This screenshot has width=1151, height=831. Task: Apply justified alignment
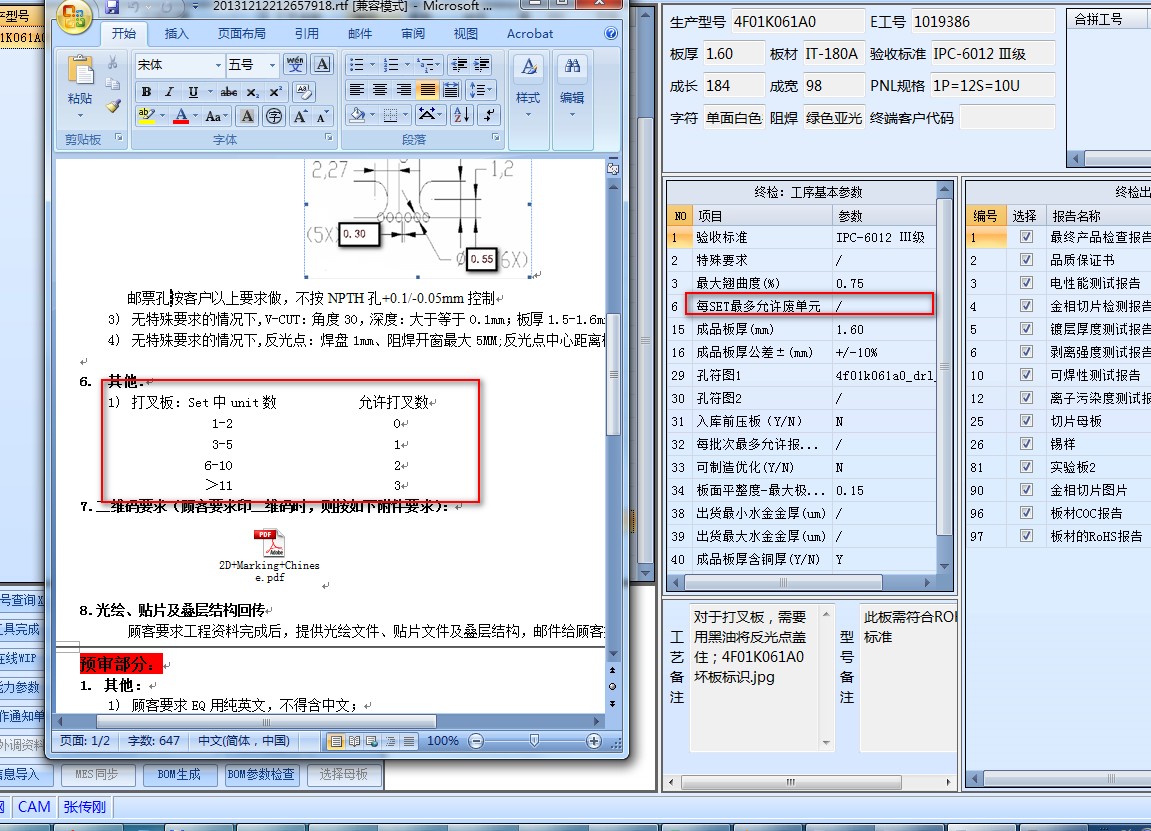427,90
